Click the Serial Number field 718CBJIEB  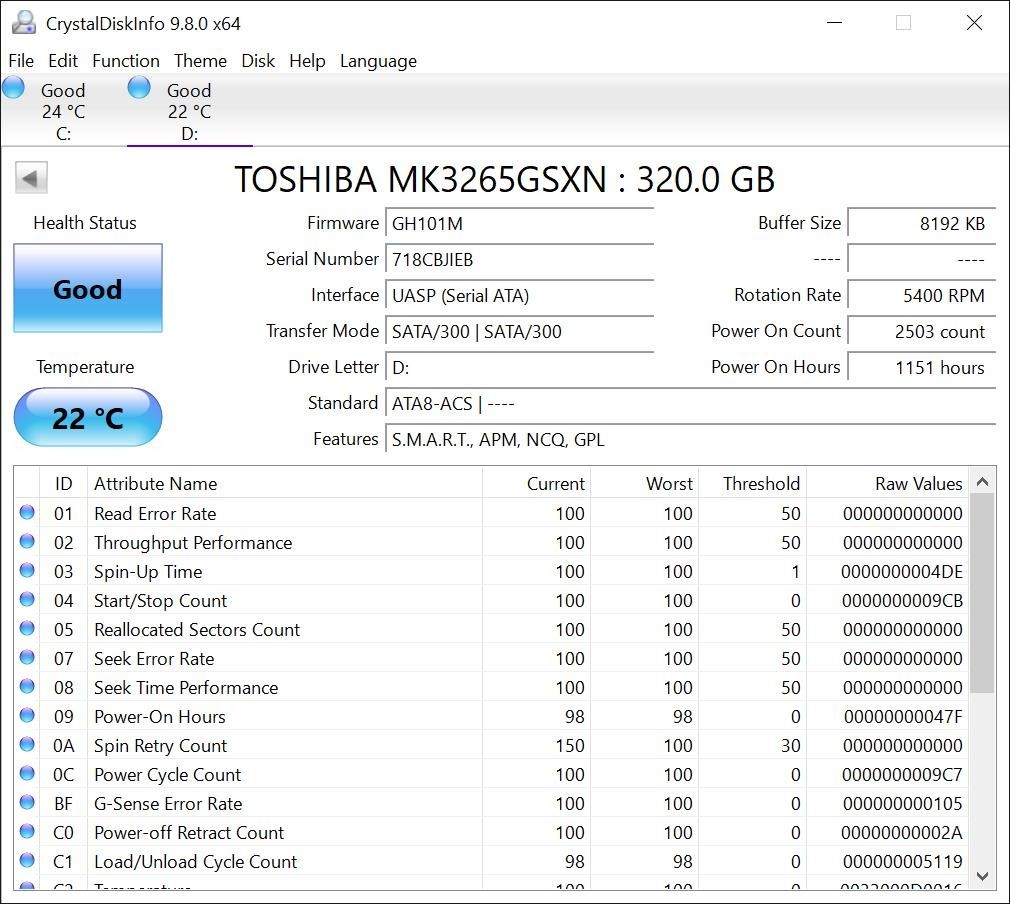coord(520,260)
